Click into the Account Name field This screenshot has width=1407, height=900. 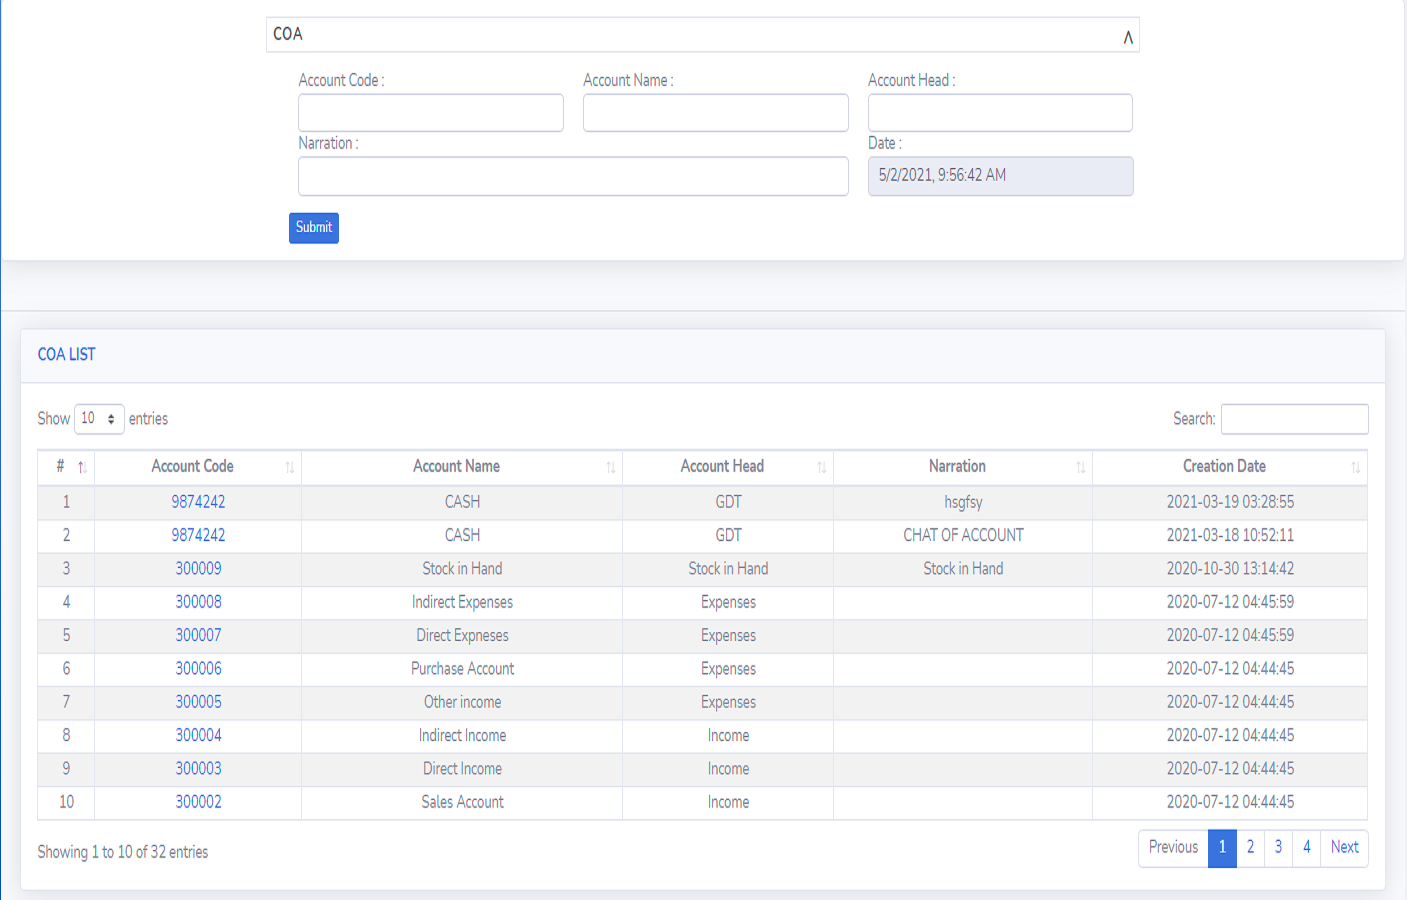(715, 113)
